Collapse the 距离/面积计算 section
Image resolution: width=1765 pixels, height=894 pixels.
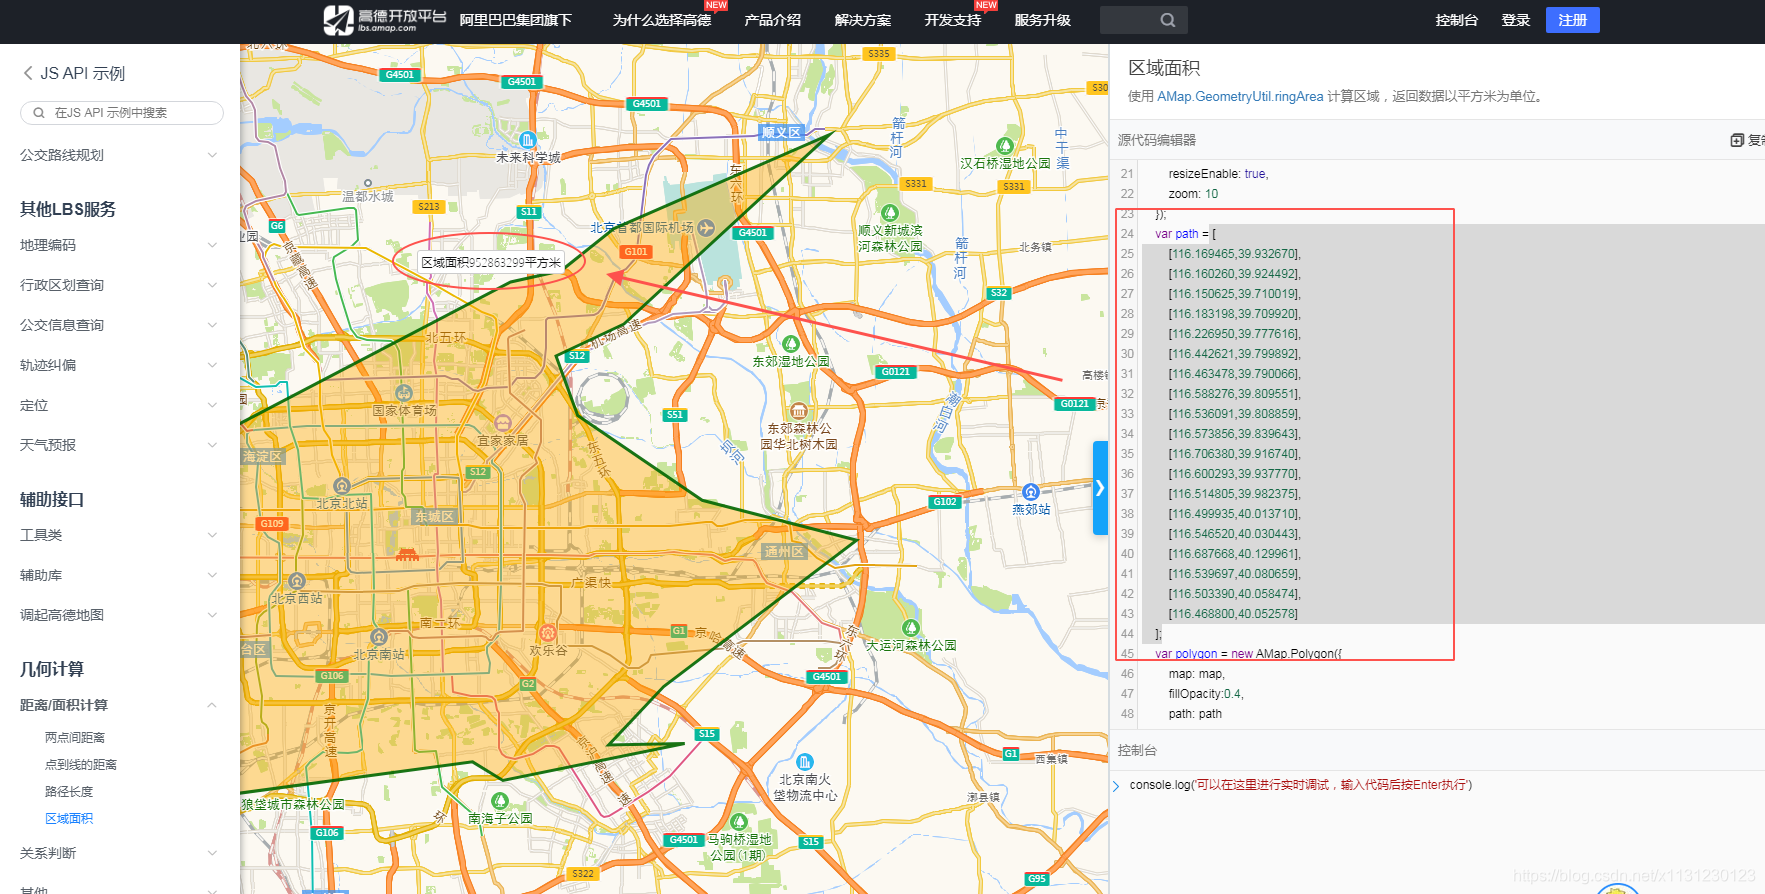(120, 705)
